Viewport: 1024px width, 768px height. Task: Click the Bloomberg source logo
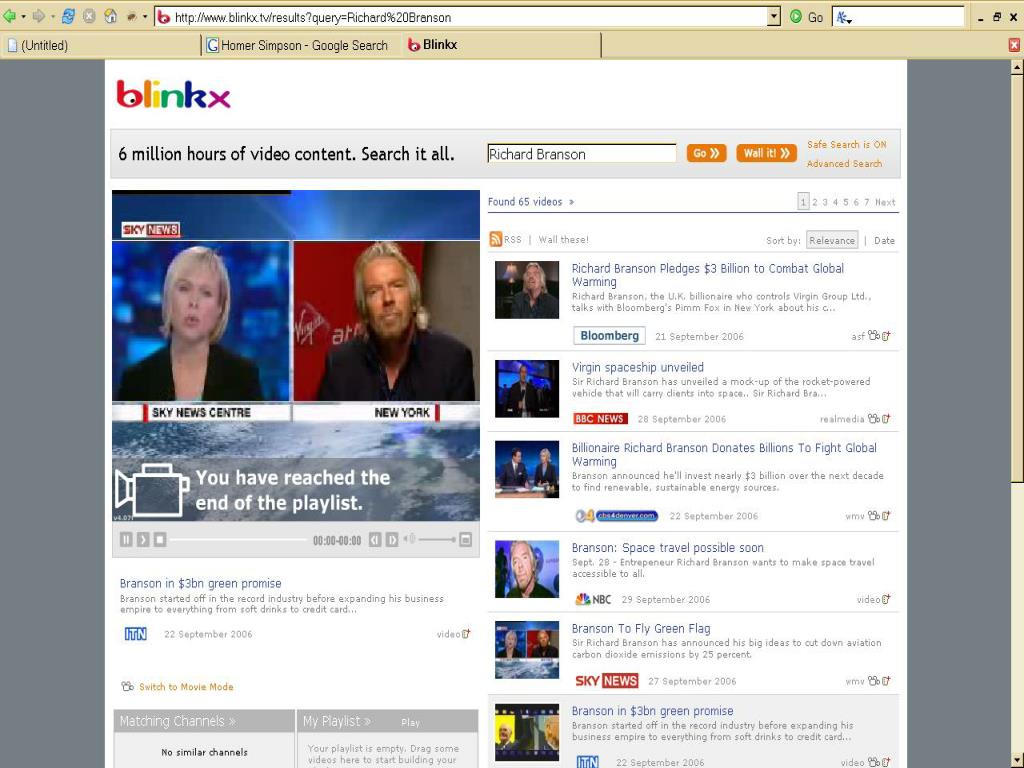[x=609, y=336]
